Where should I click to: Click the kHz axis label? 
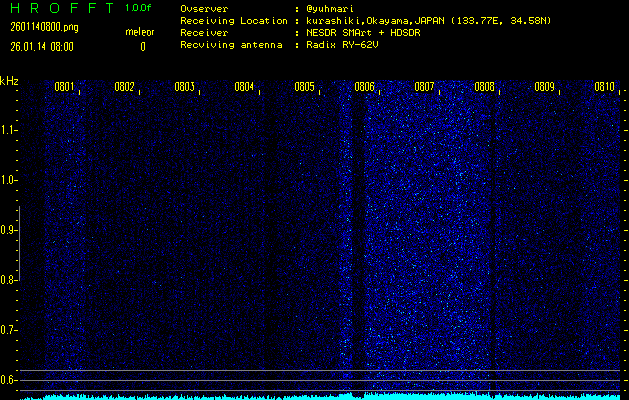pyautogui.click(x=9, y=81)
